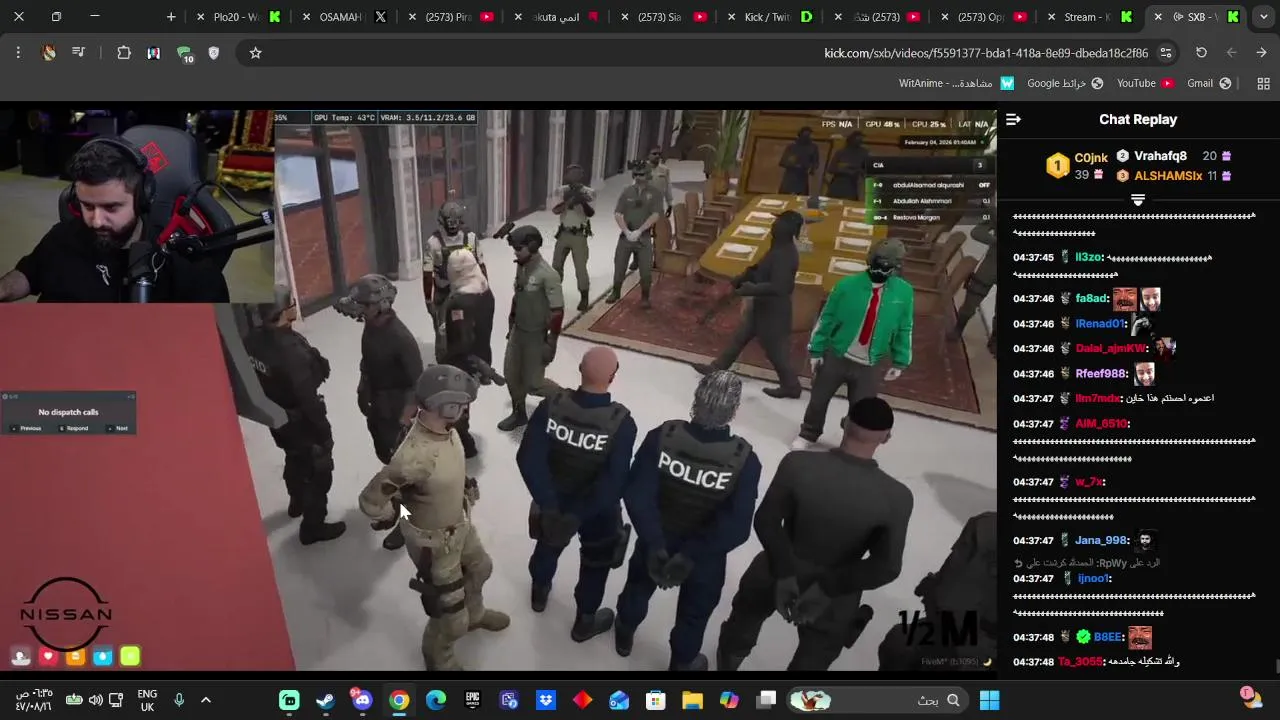Collapse the Chat Replay panel icon
The image size is (1280, 720).
click(1014, 119)
